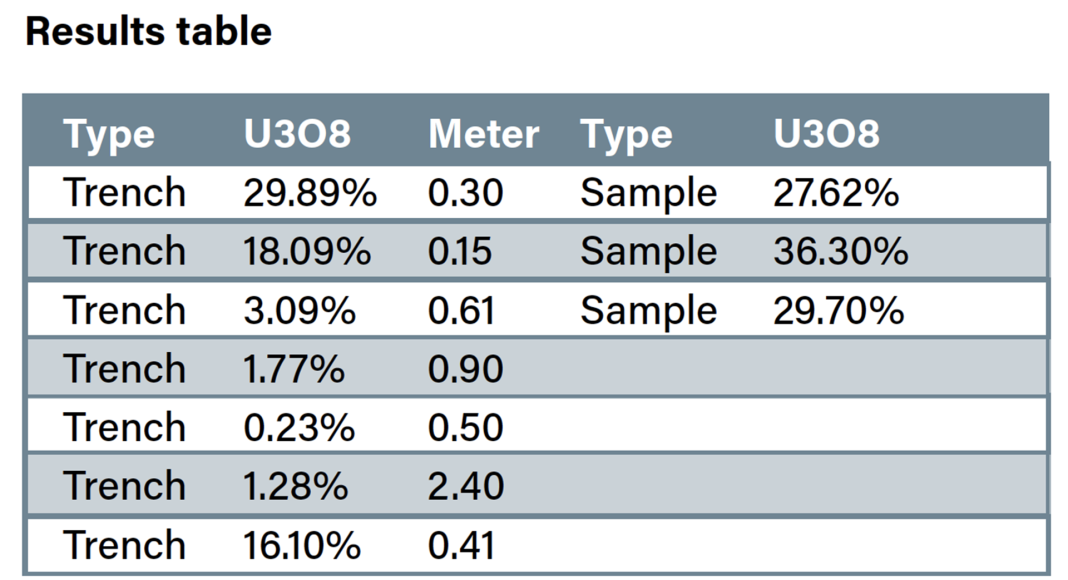Click the 29.89% trench value cell
The height and width of the screenshot is (580, 1068).
point(309,193)
